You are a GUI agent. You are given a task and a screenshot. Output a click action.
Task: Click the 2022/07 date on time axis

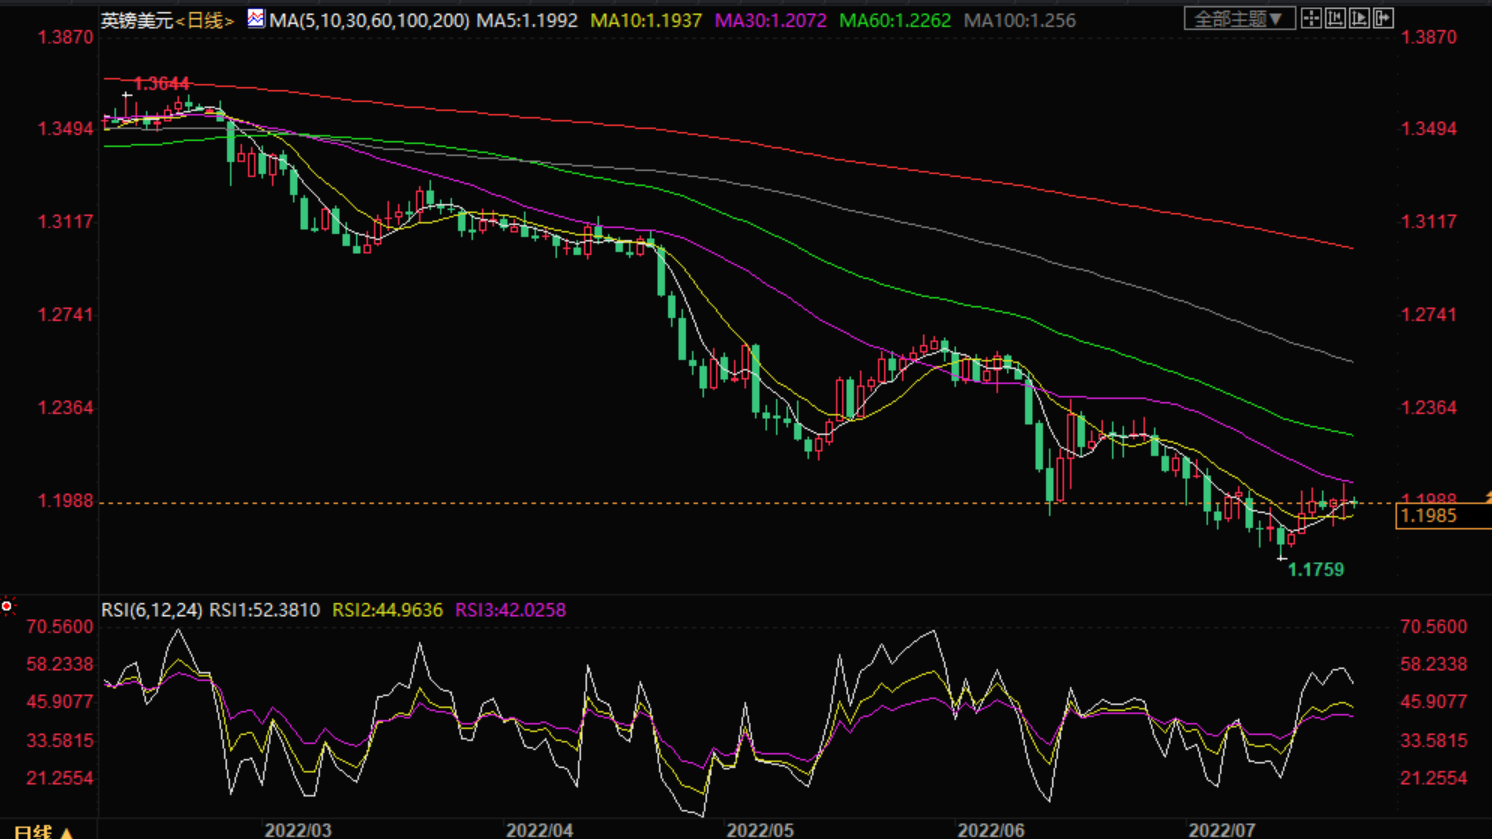click(1221, 830)
